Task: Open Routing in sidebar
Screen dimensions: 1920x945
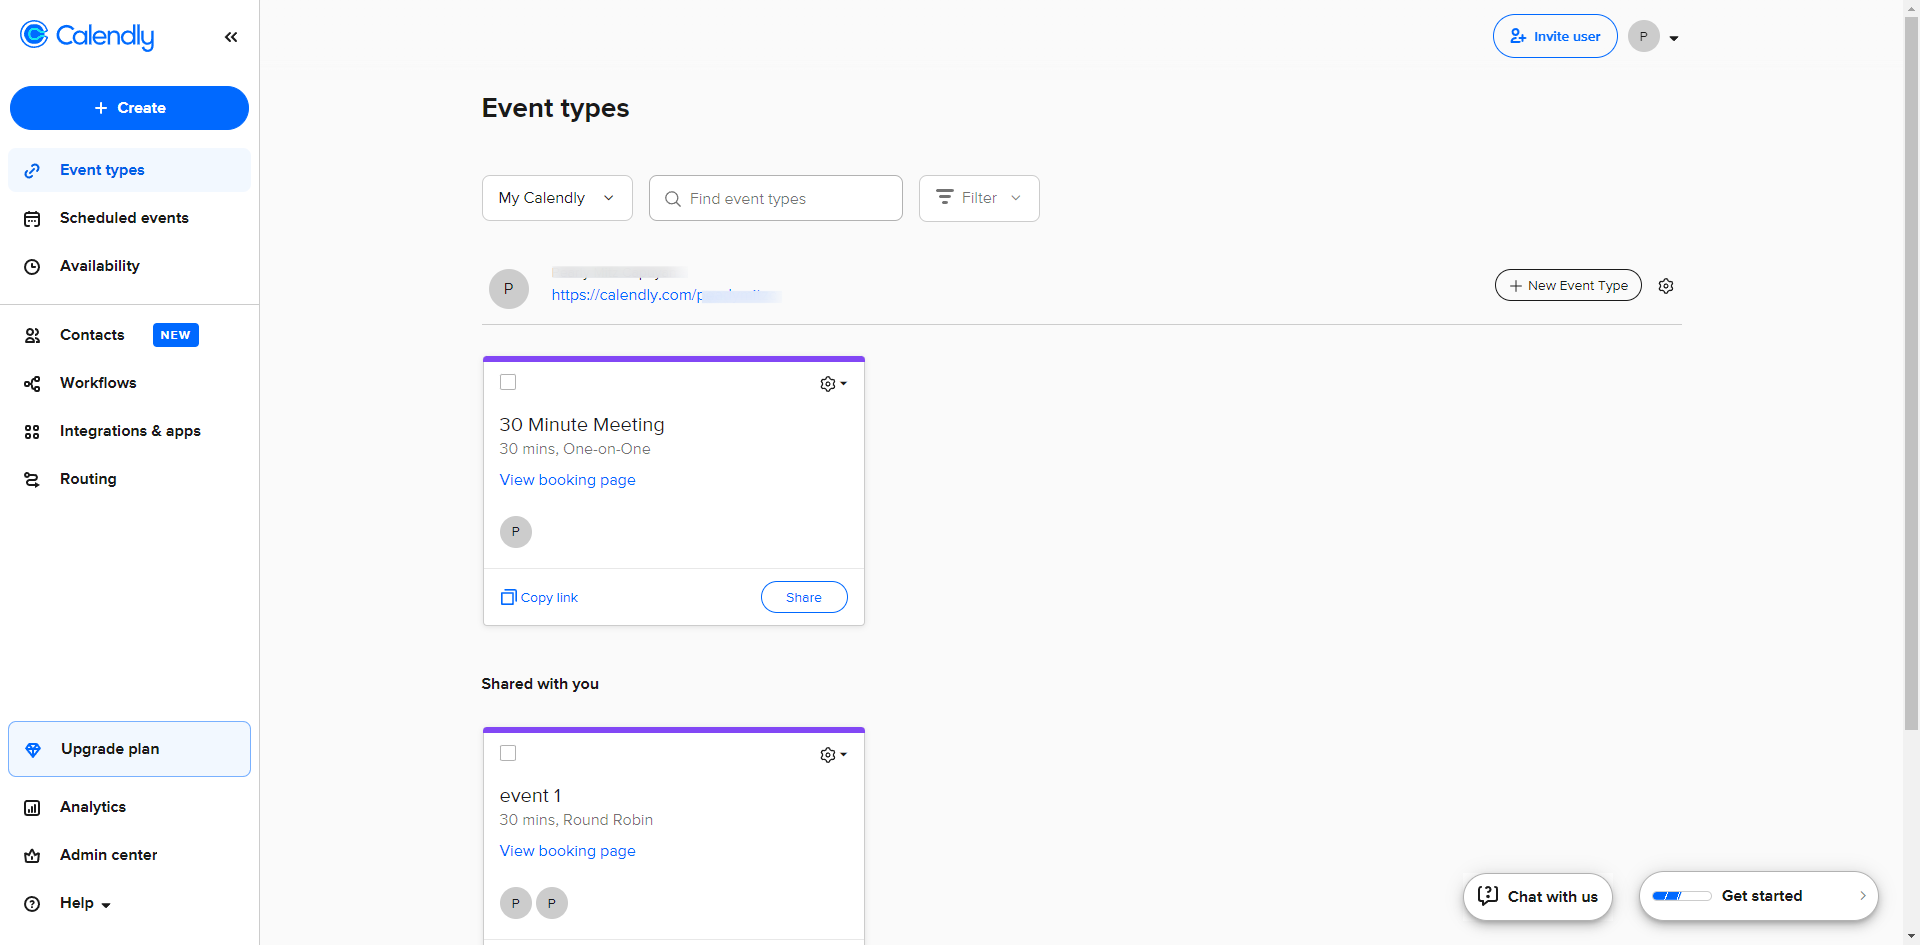Action: coord(129,479)
